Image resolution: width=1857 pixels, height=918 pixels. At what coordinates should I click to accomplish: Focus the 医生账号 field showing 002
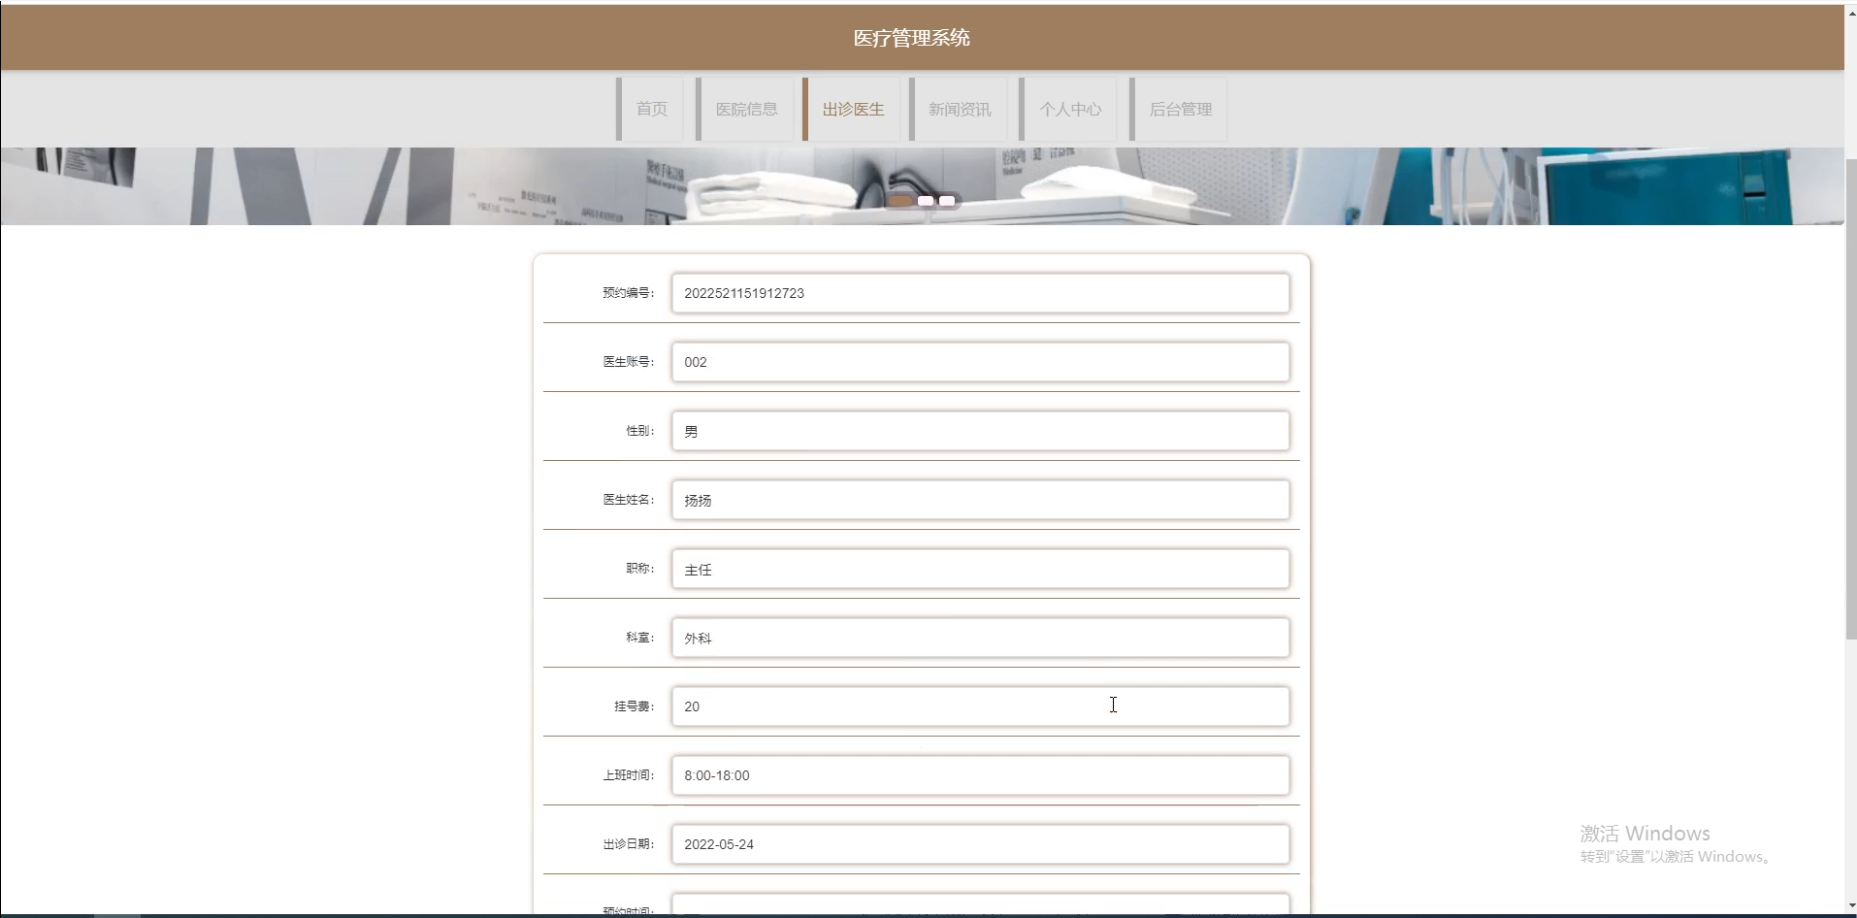click(x=980, y=362)
